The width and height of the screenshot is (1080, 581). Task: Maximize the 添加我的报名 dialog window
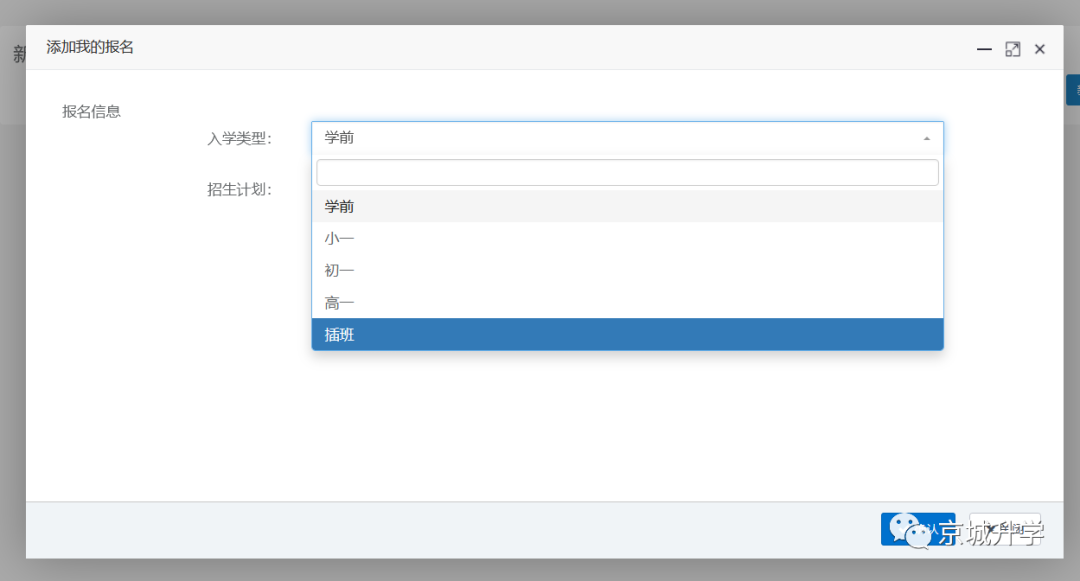coord(1012,50)
